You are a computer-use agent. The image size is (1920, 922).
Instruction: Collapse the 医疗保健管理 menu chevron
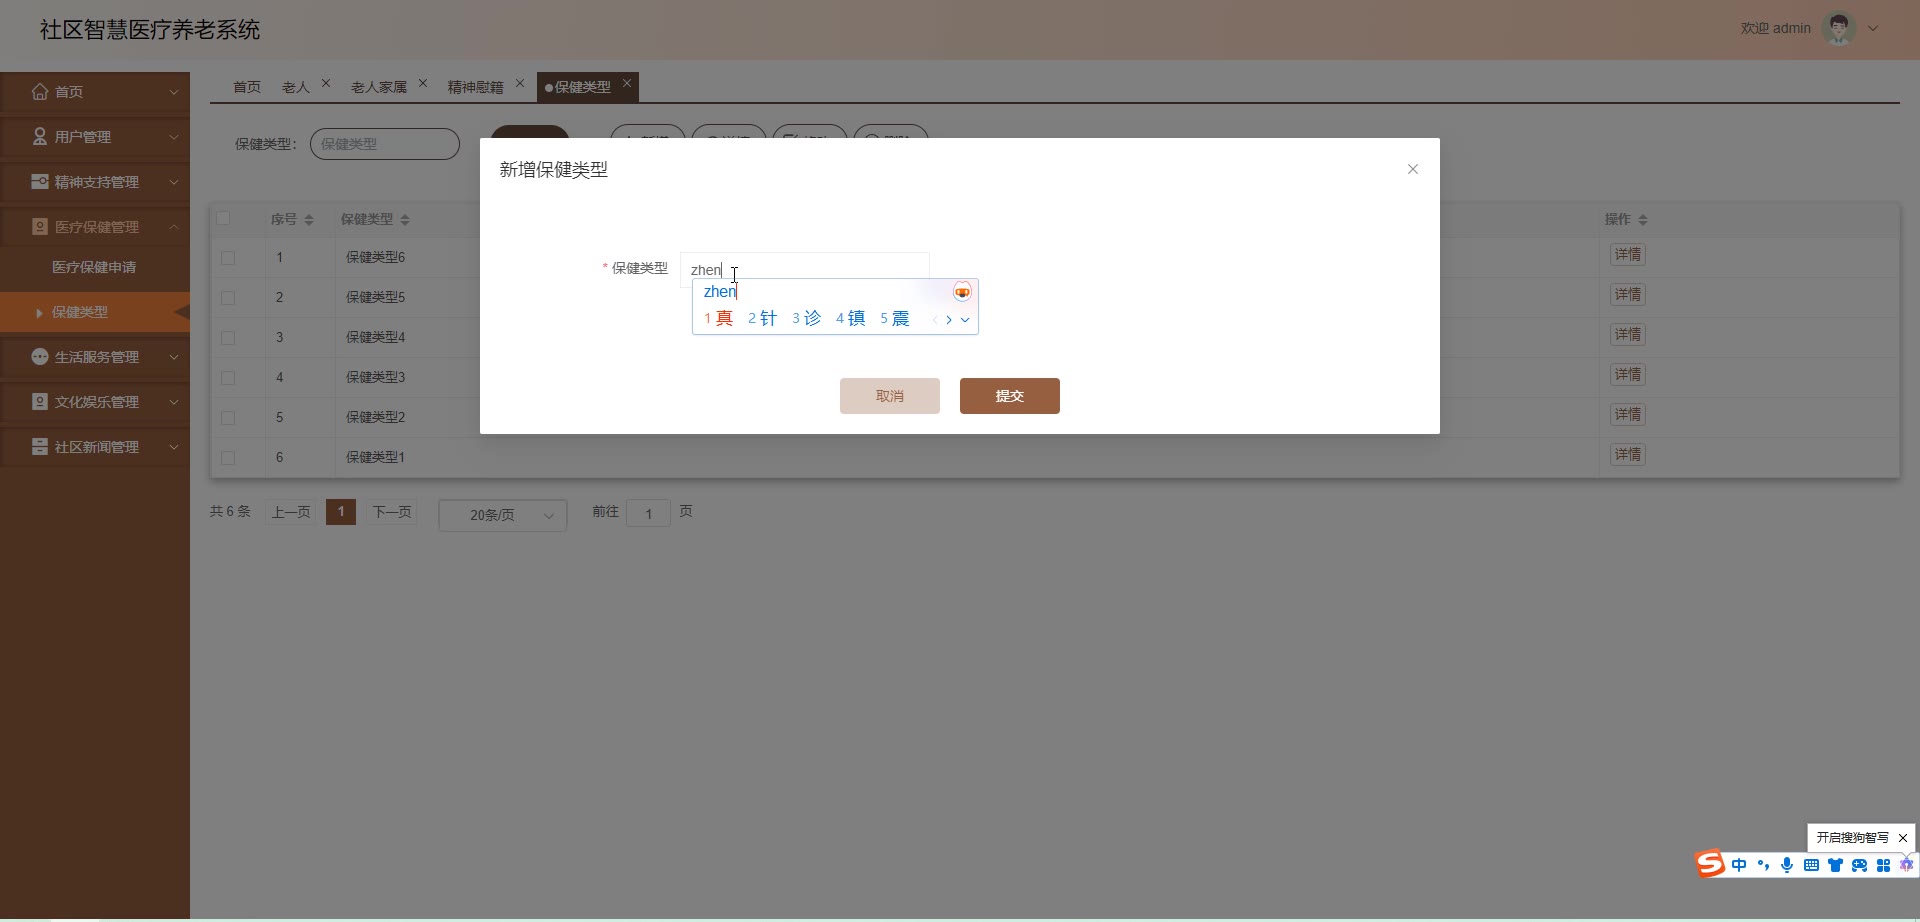point(174,227)
